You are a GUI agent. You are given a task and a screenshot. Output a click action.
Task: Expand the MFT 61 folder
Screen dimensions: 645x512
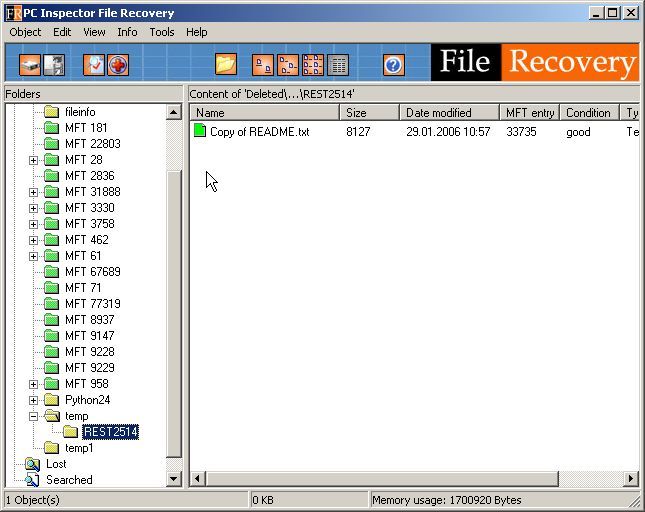pyautogui.click(x=33, y=256)
